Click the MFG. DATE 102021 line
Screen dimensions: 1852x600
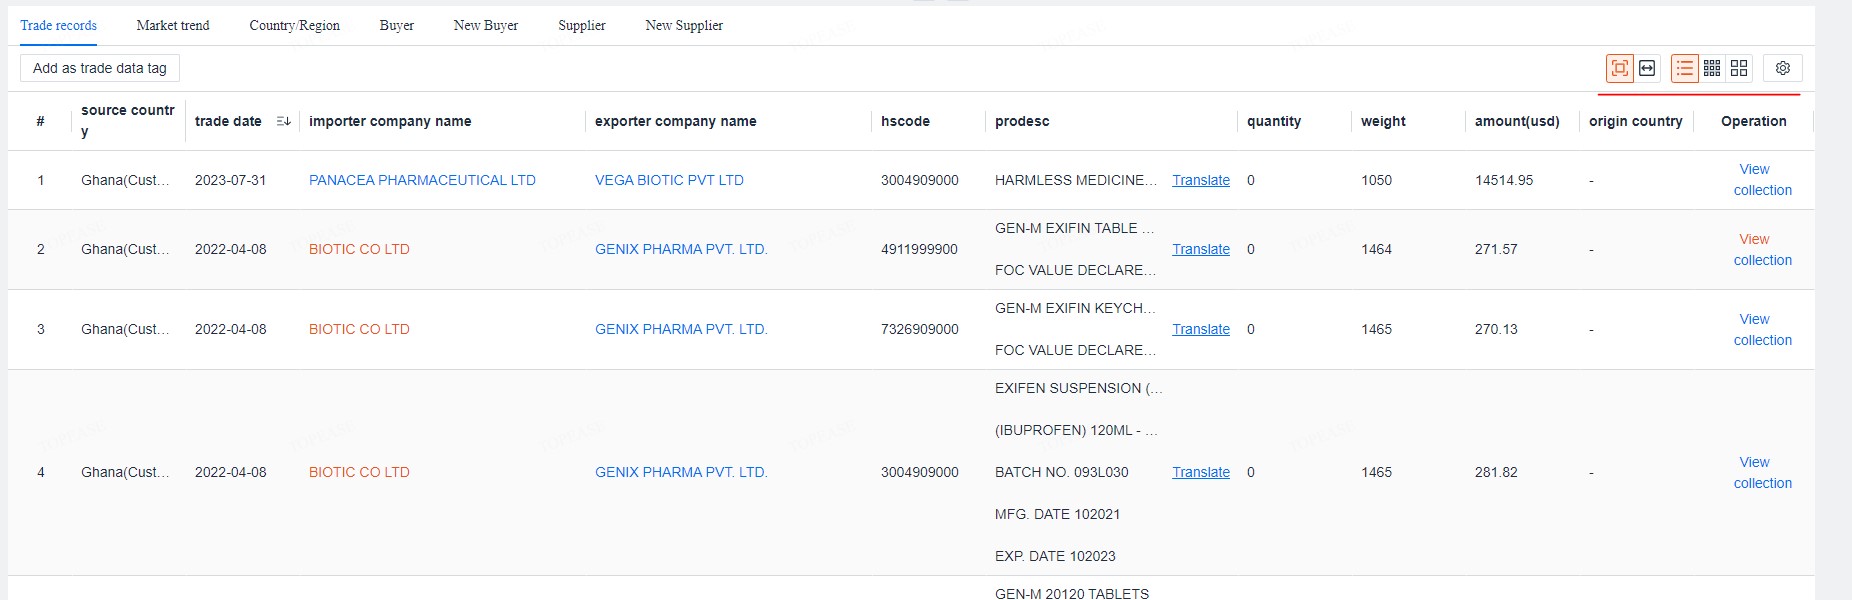[1058, 514]
